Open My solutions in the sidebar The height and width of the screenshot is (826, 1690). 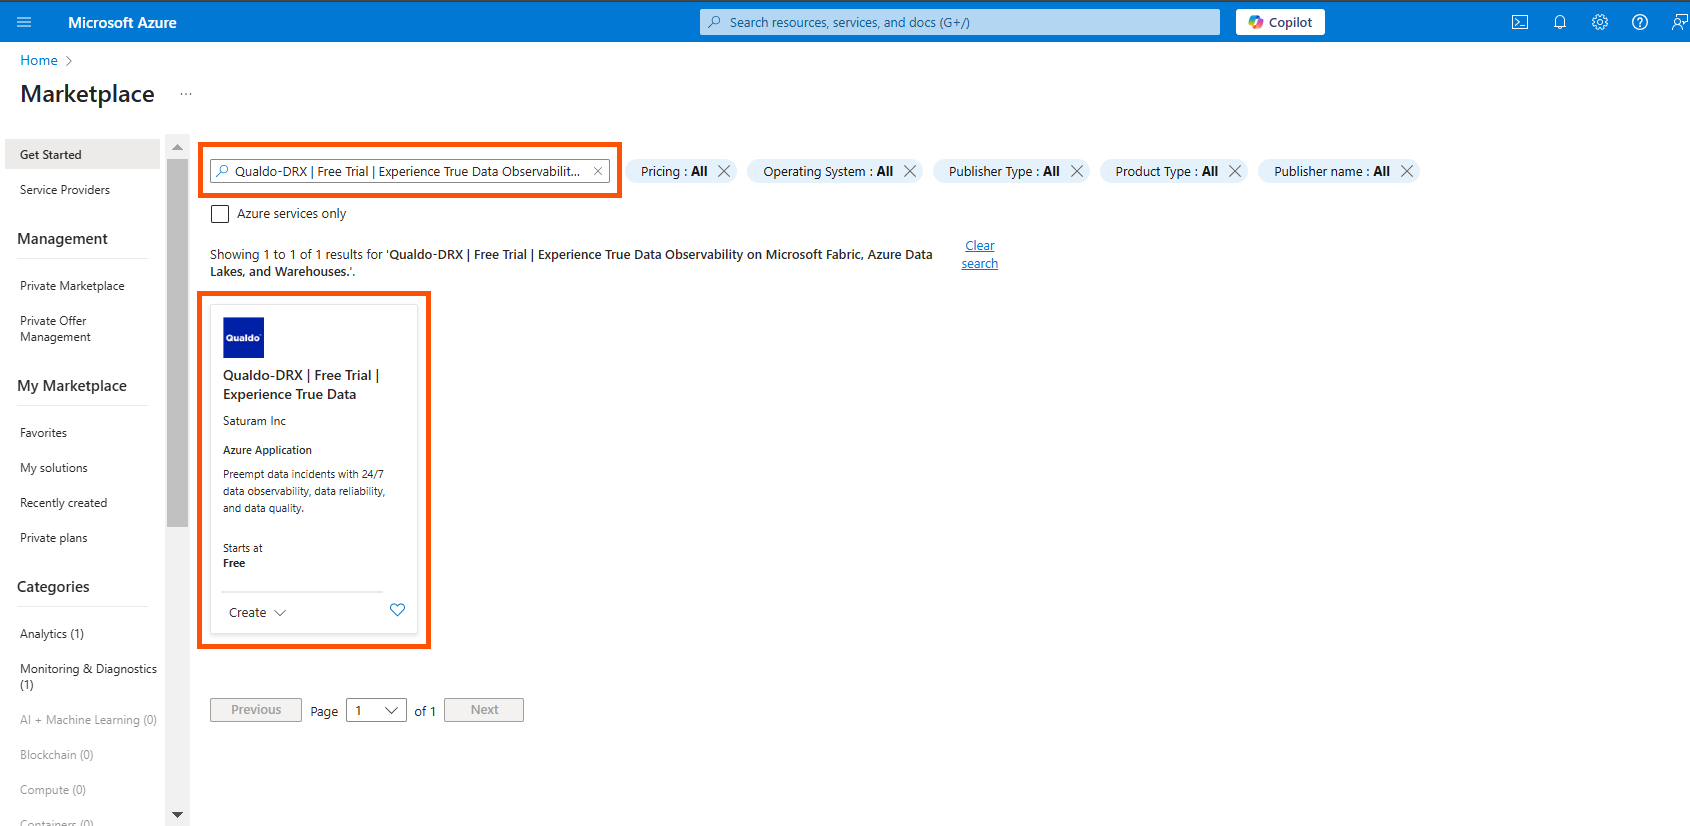(54, 468)
